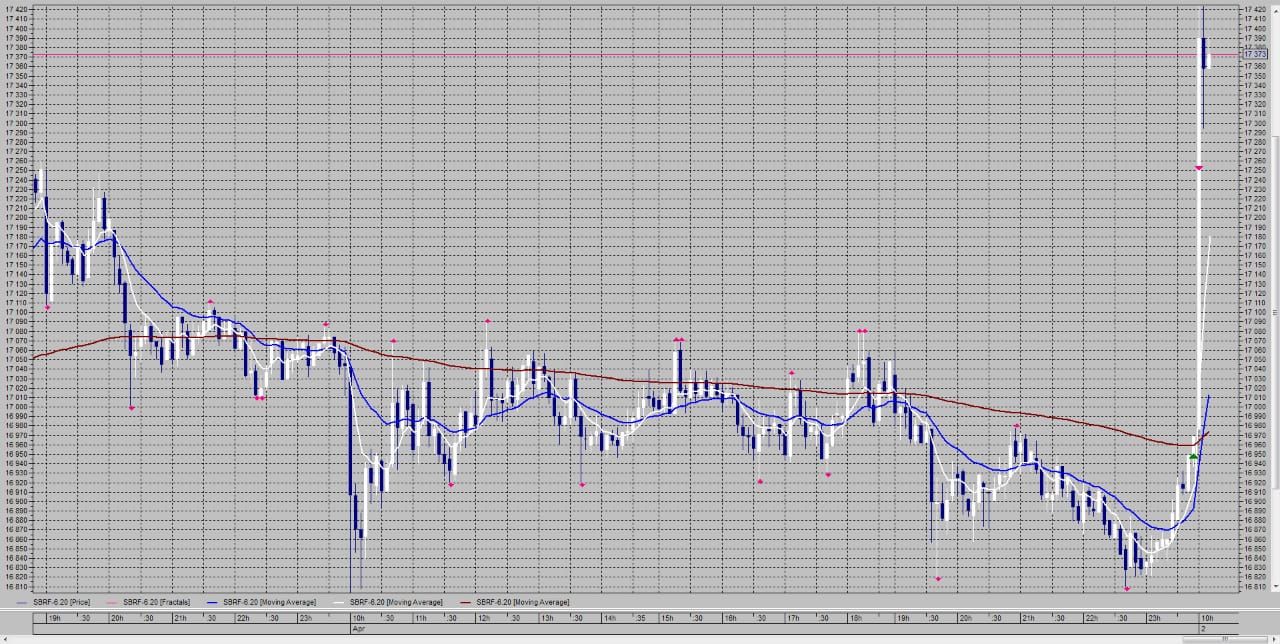Click the horizontal scrollbar right arrow
1280x644 pixels.
[1274, 638]
